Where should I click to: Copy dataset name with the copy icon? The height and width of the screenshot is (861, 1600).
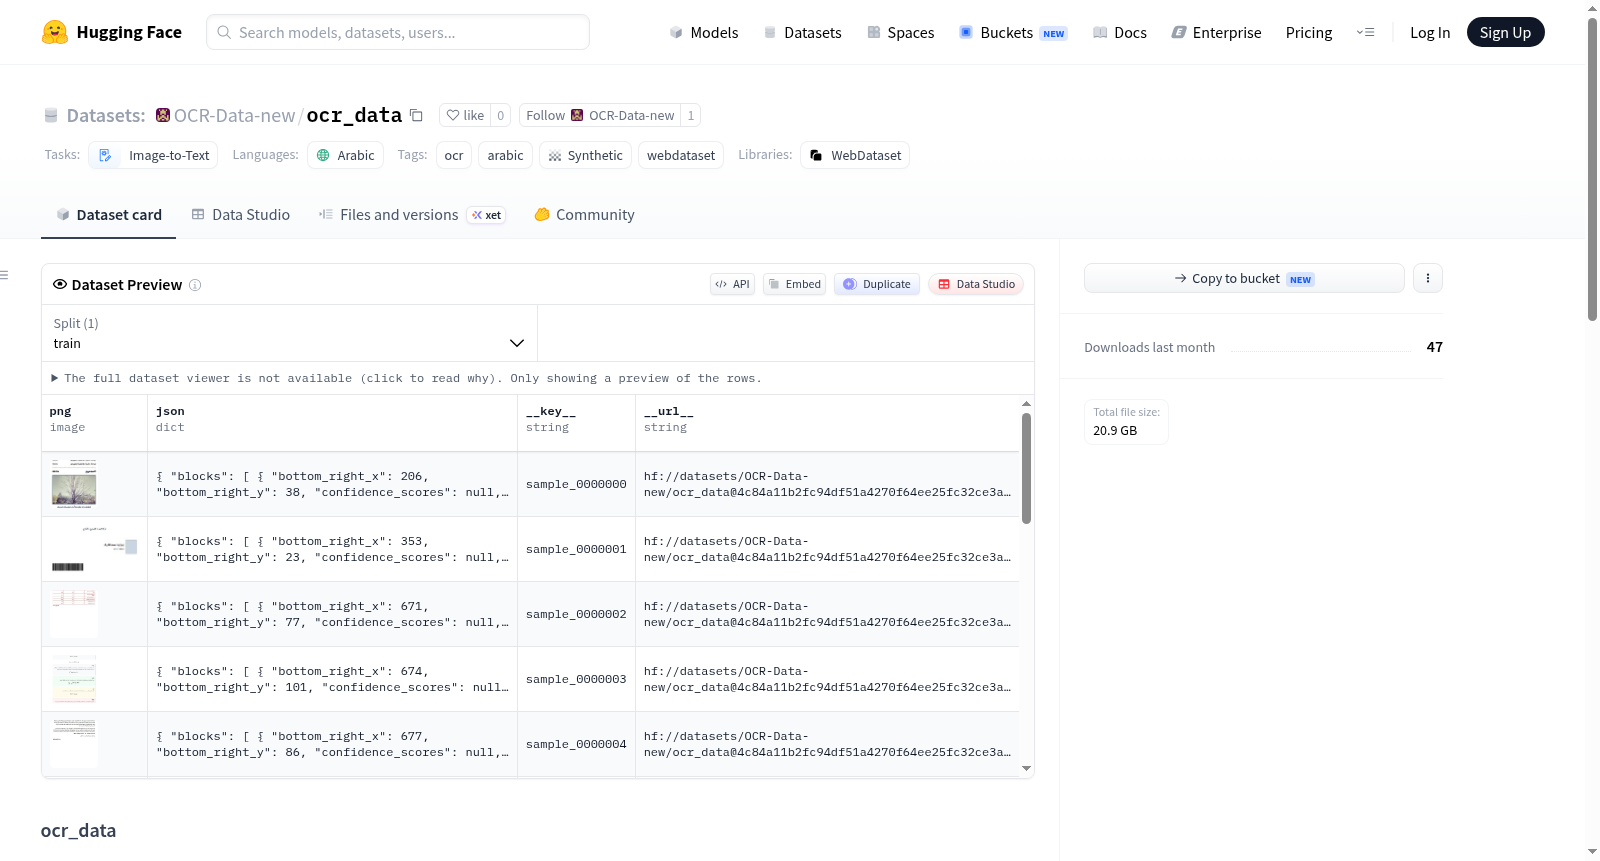point(417,115)
